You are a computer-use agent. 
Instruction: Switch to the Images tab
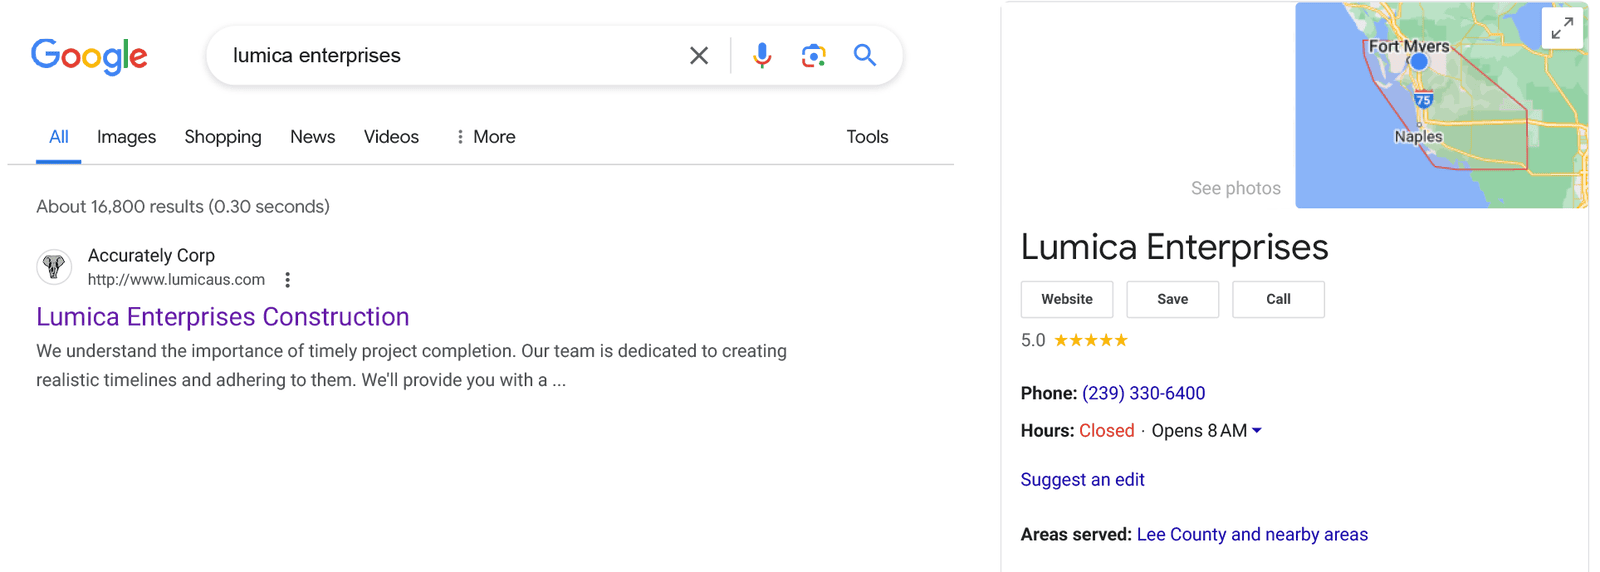[126, 137]
